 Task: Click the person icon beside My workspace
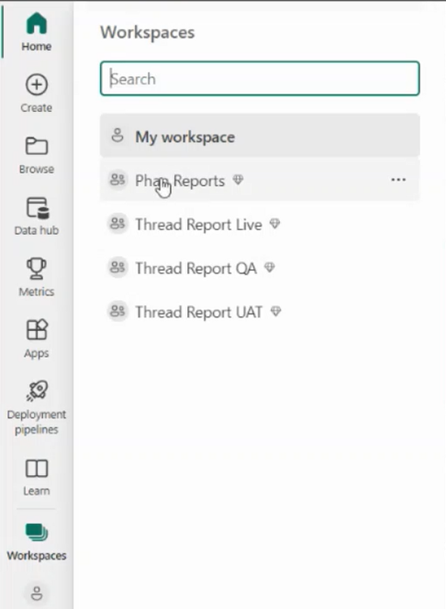(117, 136)
